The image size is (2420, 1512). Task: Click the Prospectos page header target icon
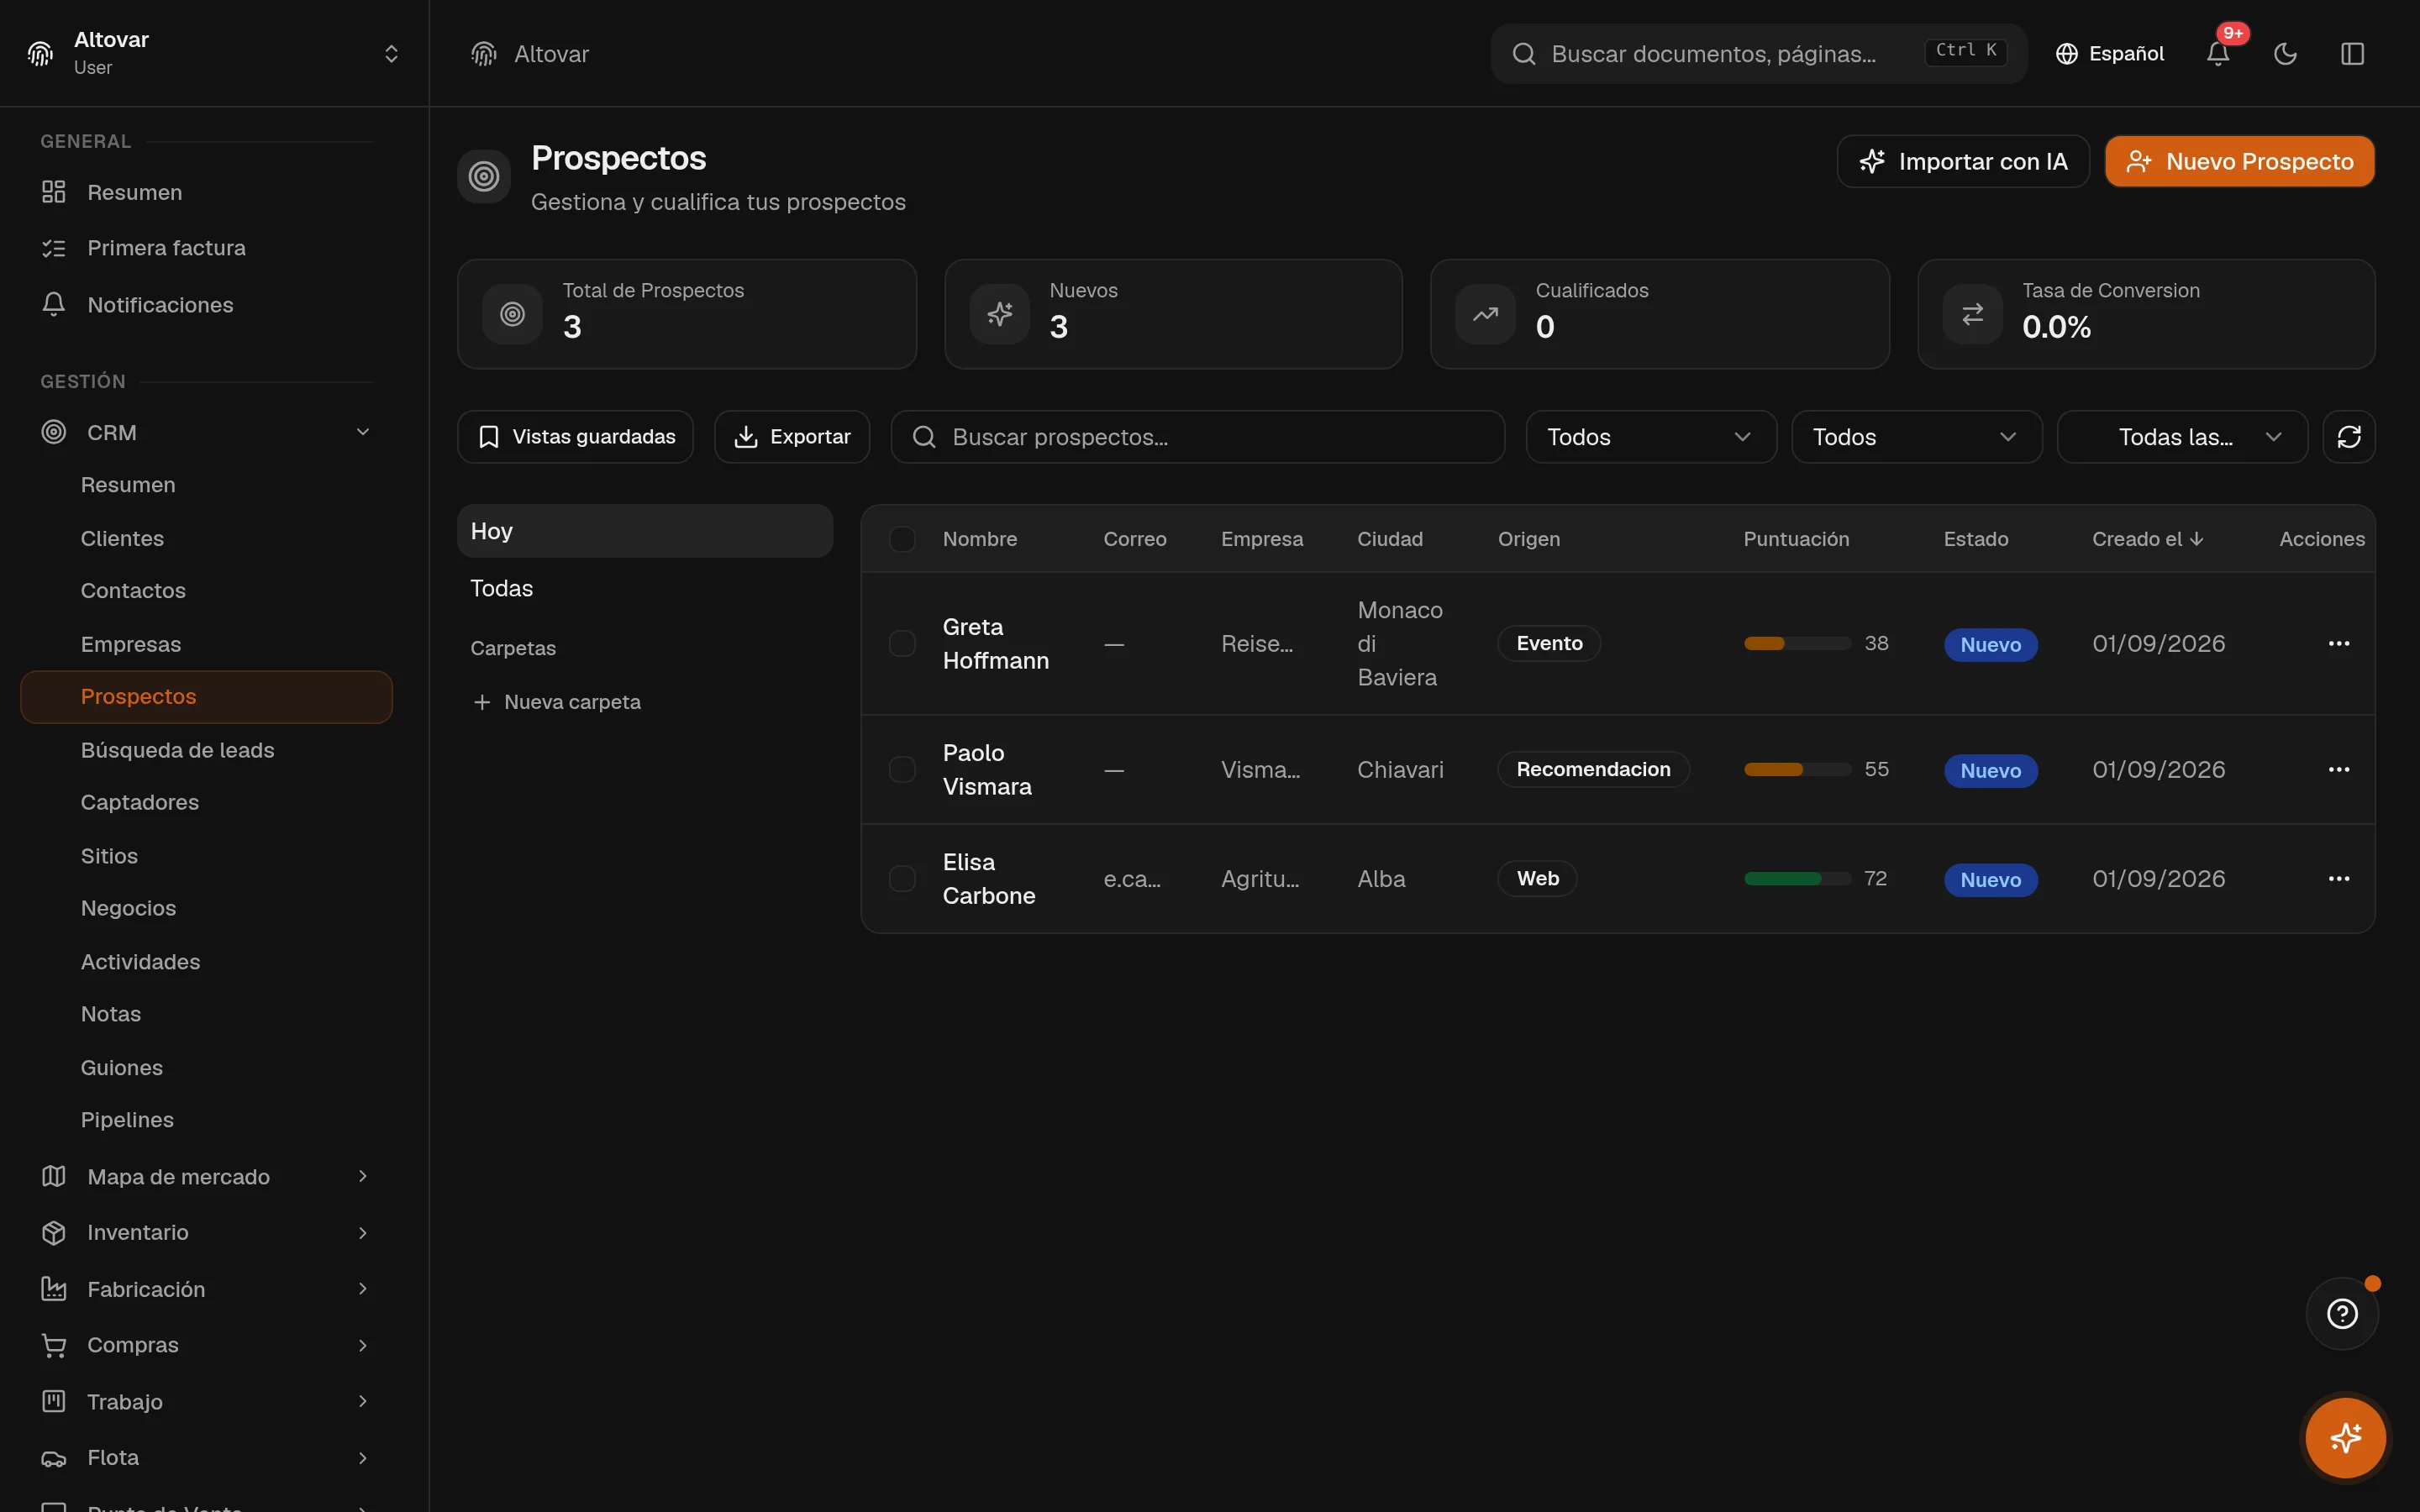(484, 176)
